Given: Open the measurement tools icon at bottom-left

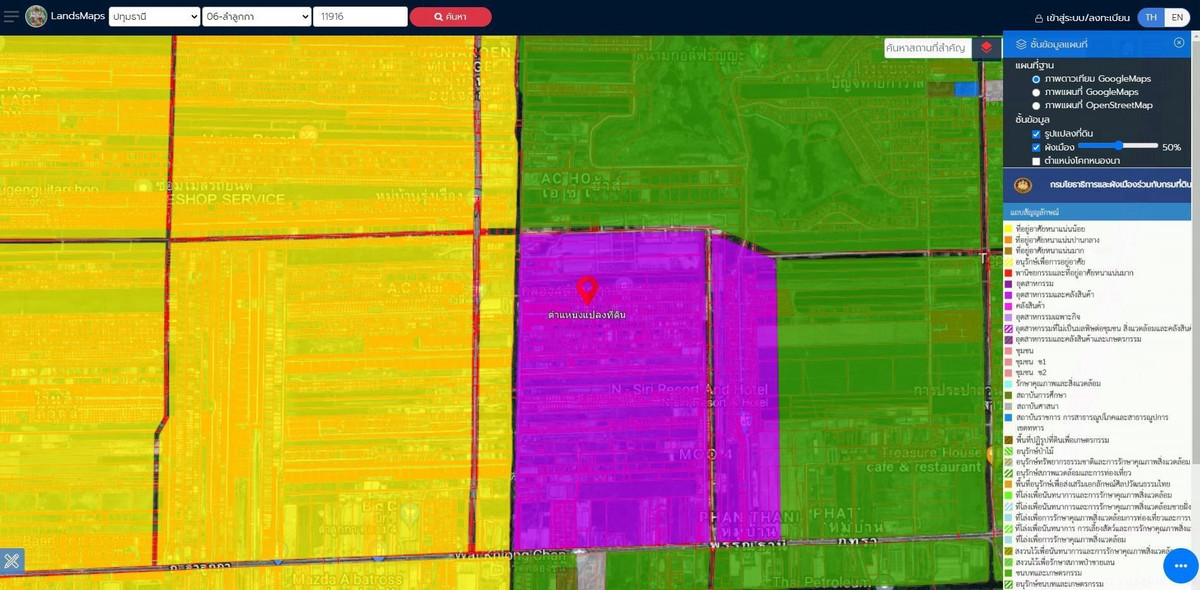Looking at the screenshot, I should point(12,560).
